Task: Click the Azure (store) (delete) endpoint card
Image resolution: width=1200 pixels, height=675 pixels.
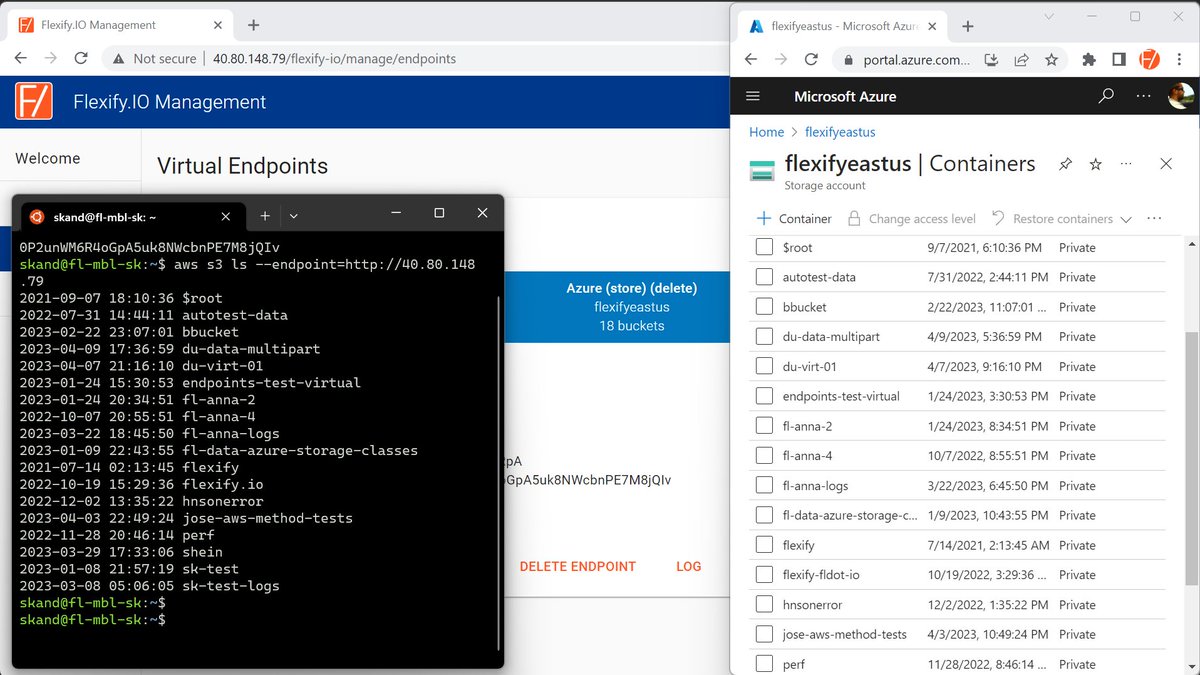Action: tap(617, 306)
